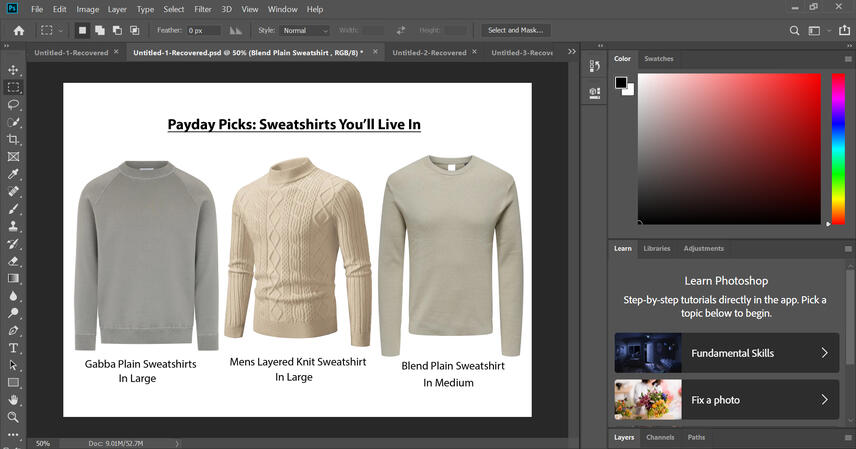Choose New Selection mode

(x=82, y=31)
